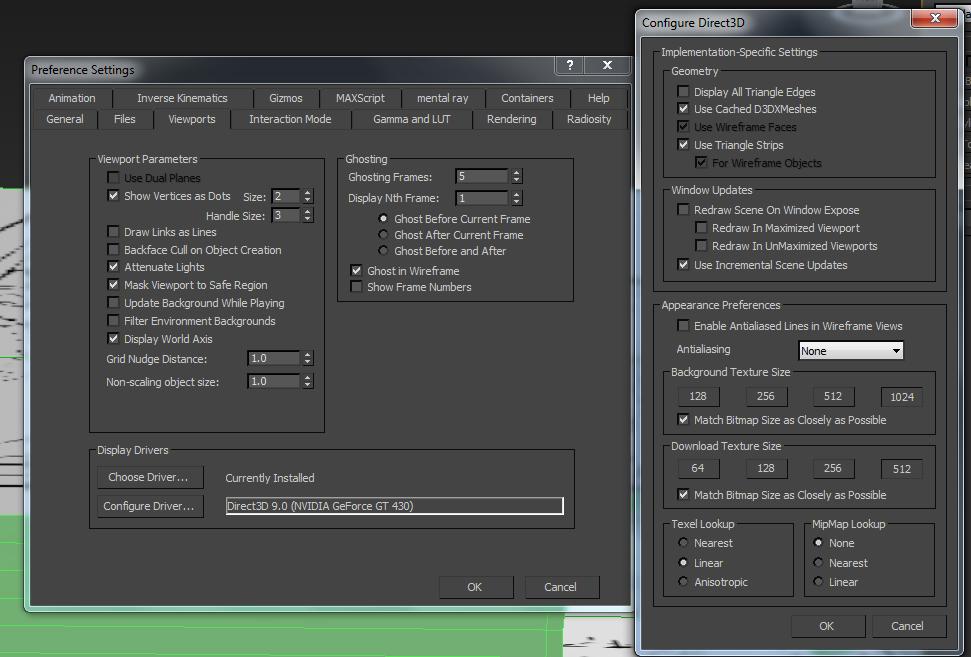
Task: Close the Preference Settings dialog
Action: tap(607, 64)
